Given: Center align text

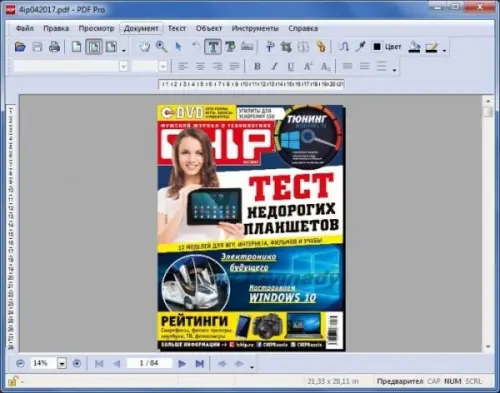Looking at the screenshot, I should [x=200, y=66].
